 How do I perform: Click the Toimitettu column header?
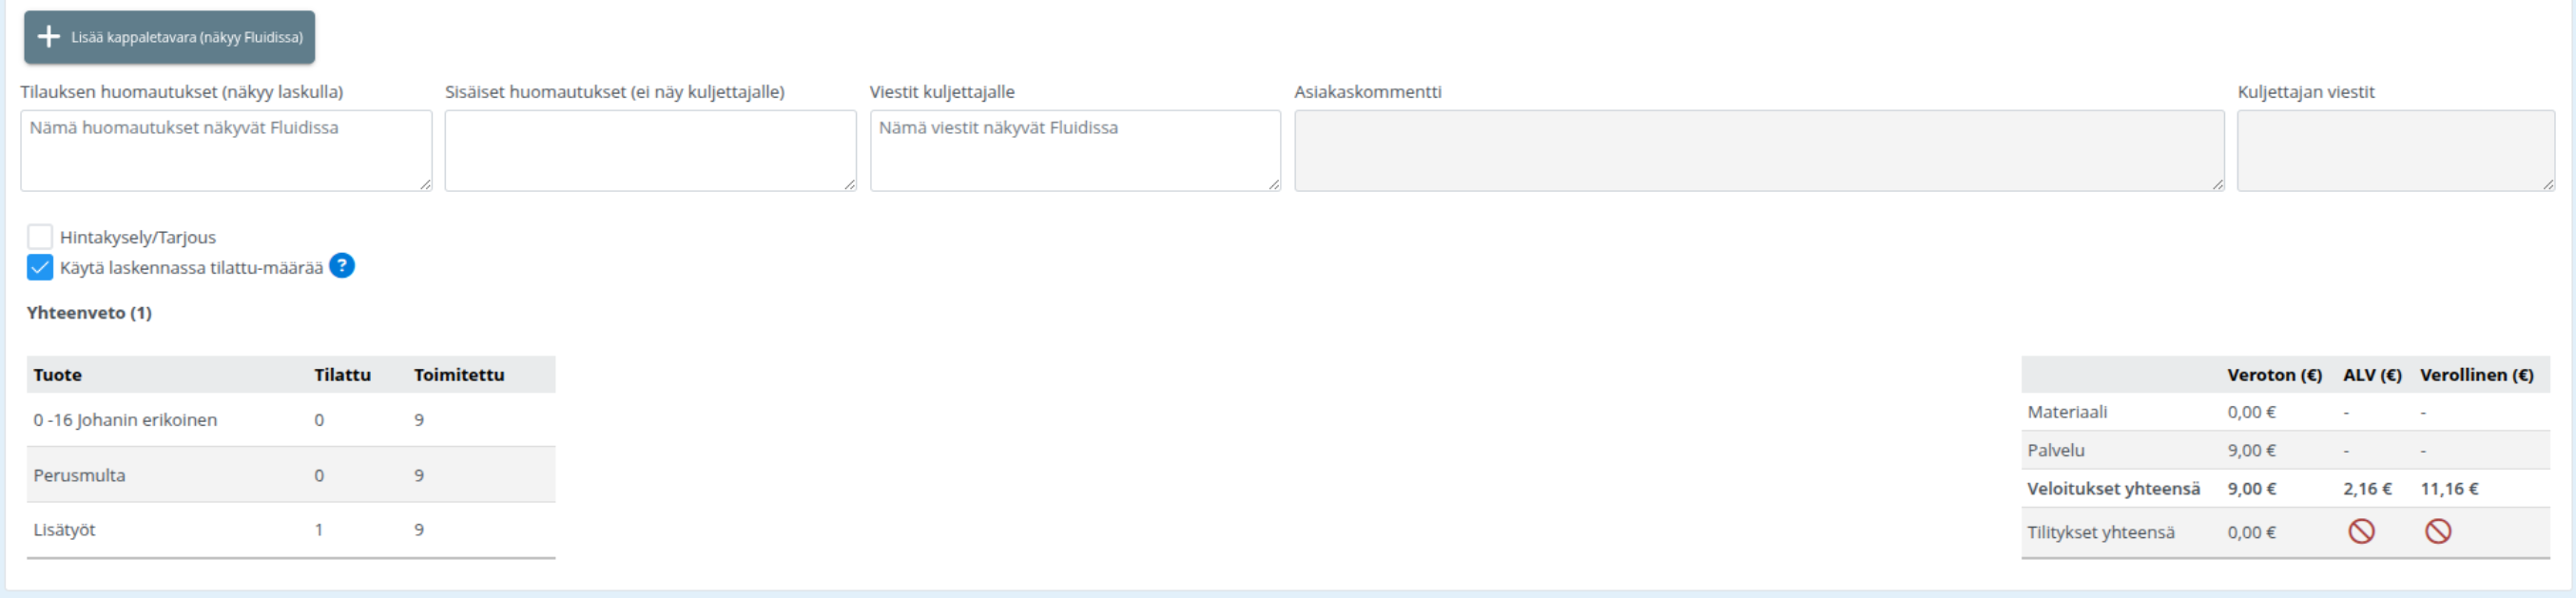click(459, 375)
